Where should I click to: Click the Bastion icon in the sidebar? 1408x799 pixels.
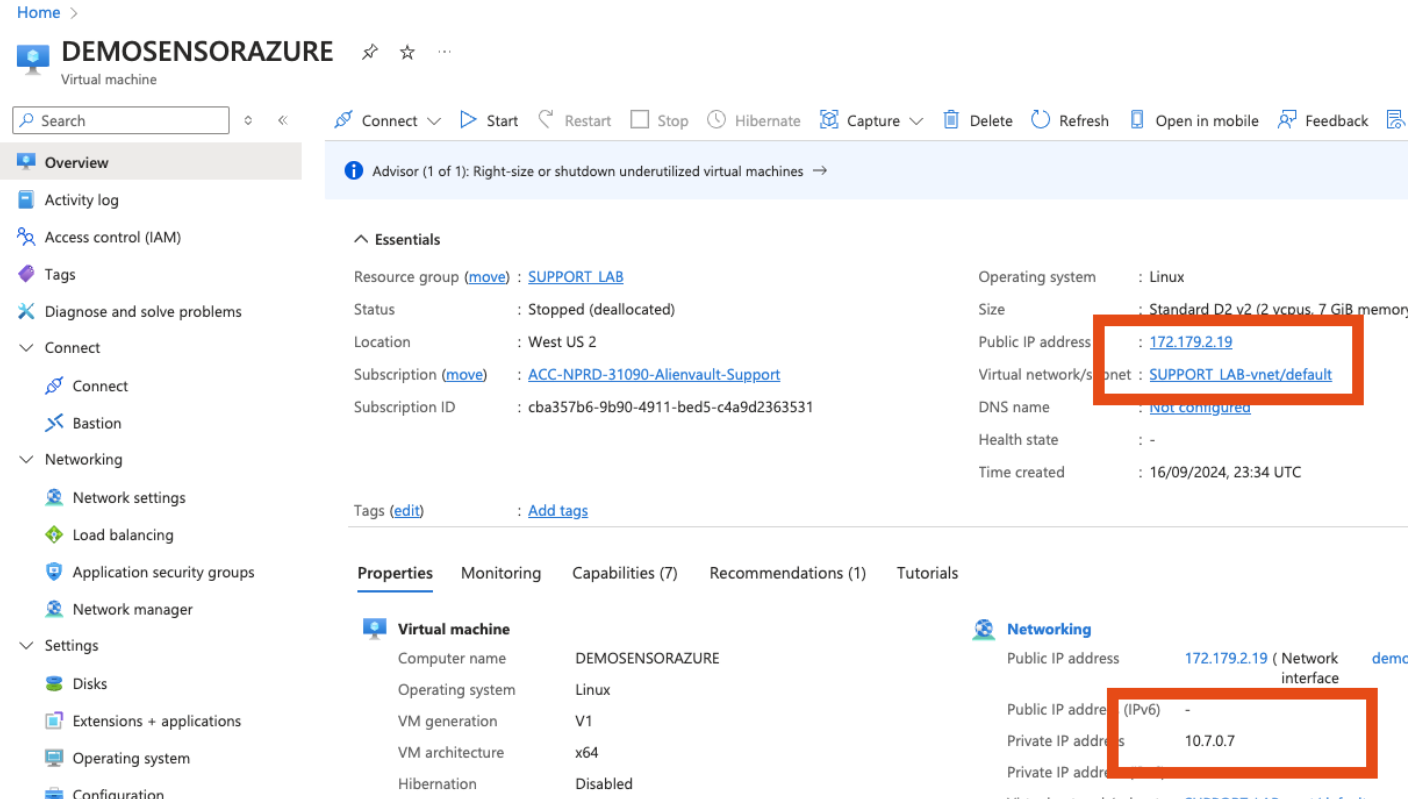tap(54, 423)
